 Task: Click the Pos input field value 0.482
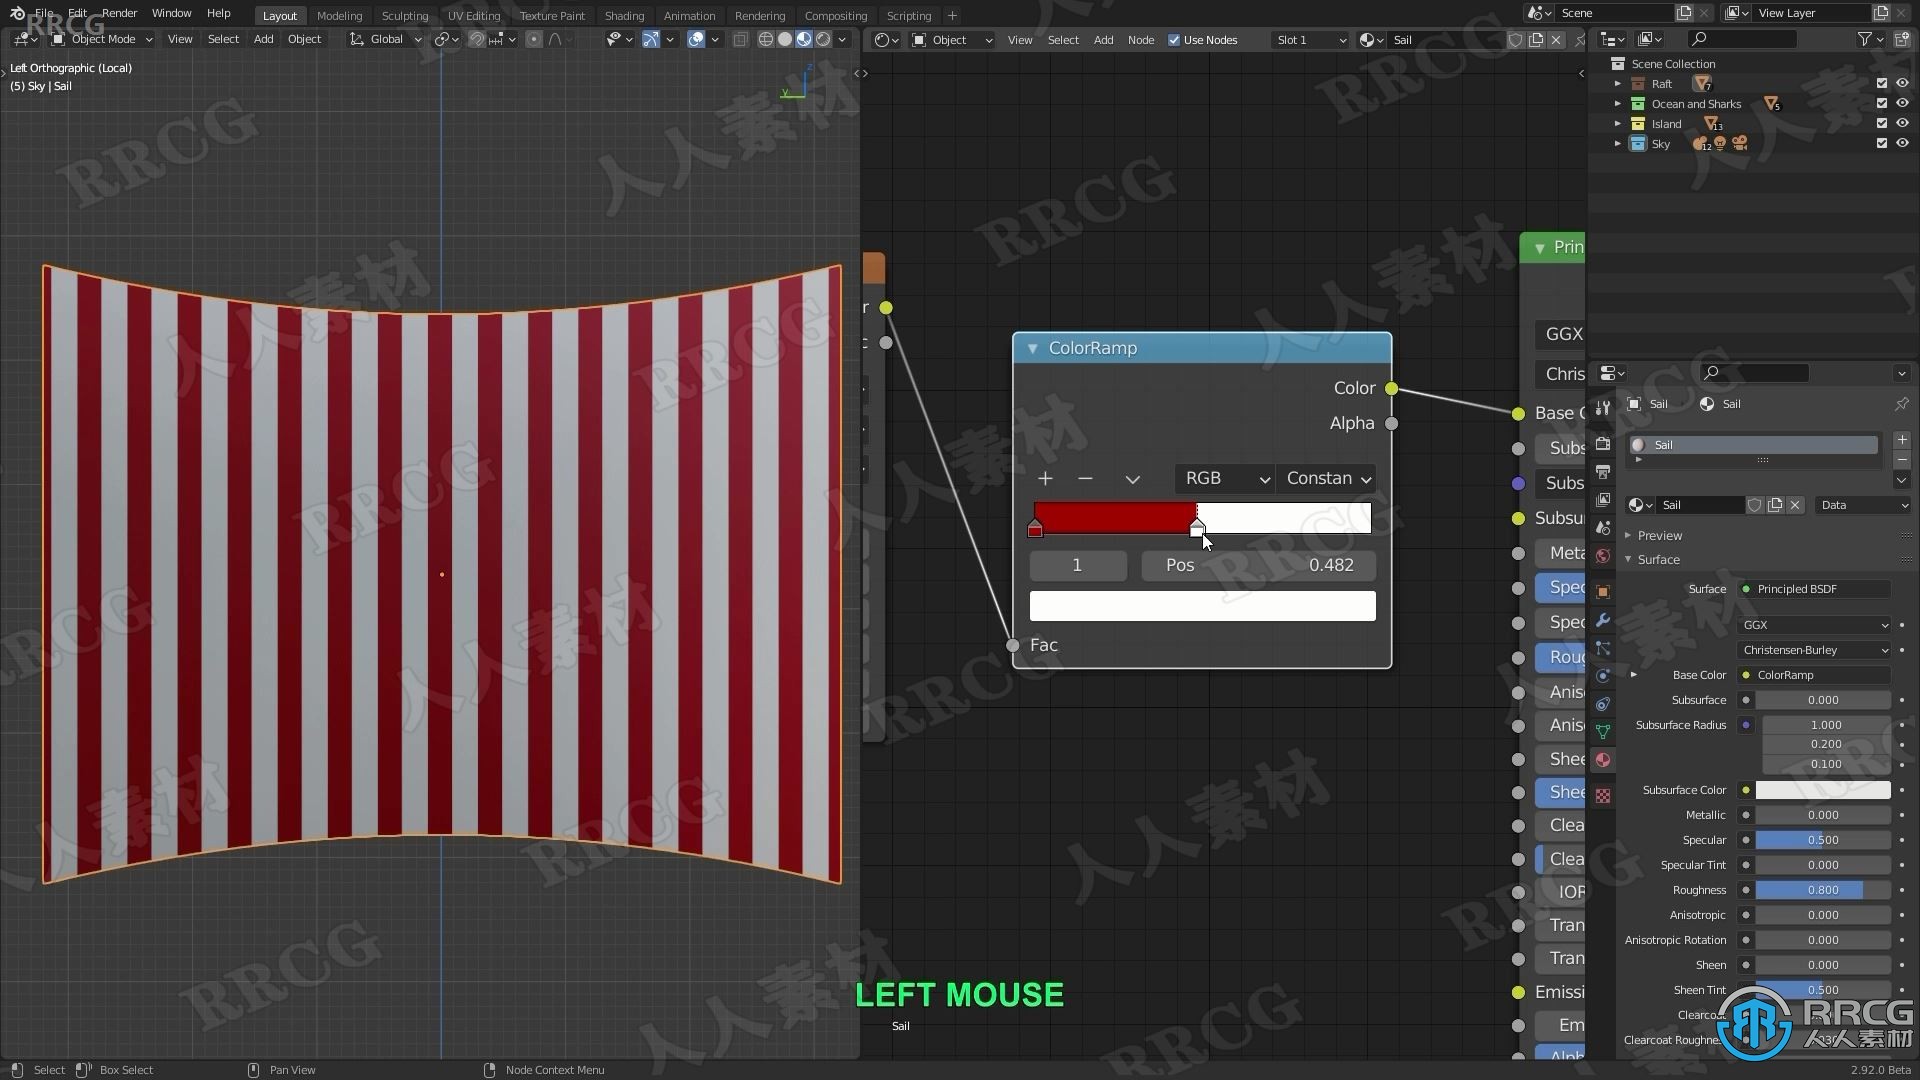(x=1329, y=563)
